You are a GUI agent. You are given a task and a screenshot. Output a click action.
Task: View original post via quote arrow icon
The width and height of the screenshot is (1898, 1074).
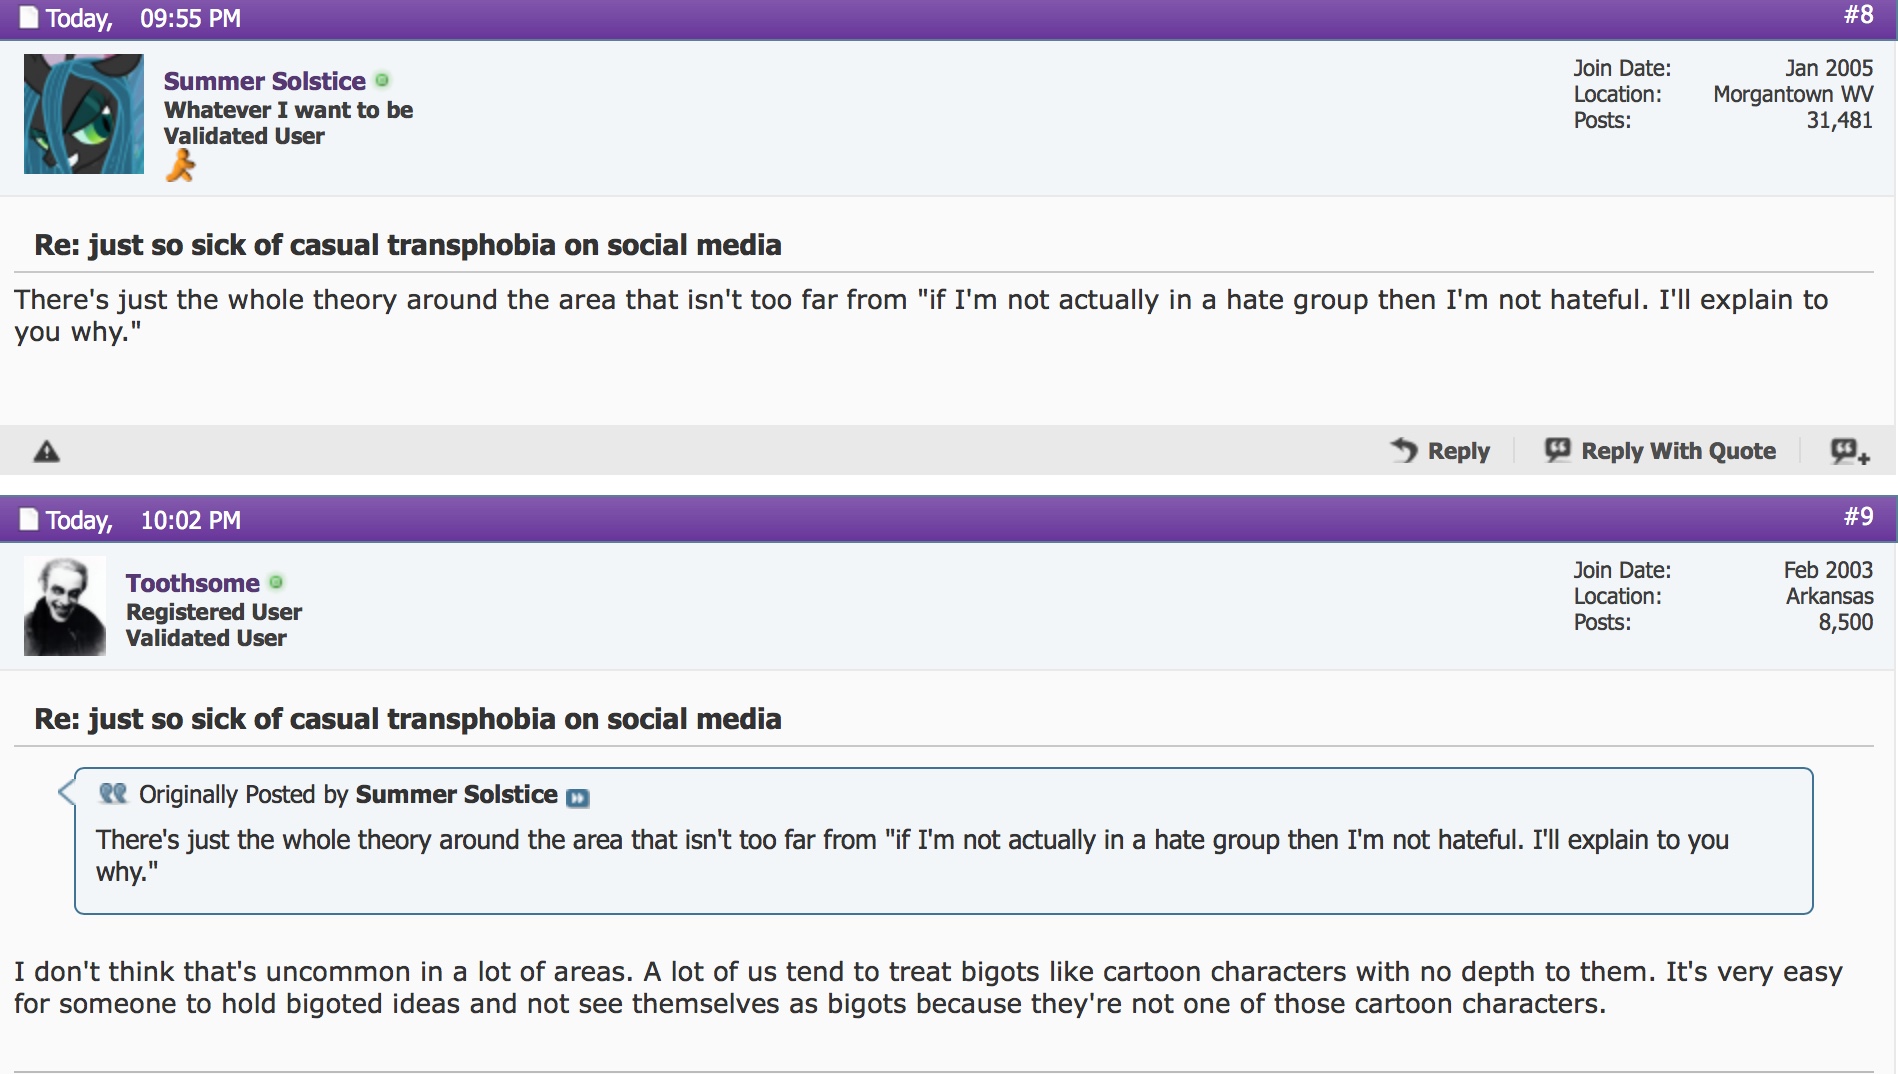coord(578,798)
